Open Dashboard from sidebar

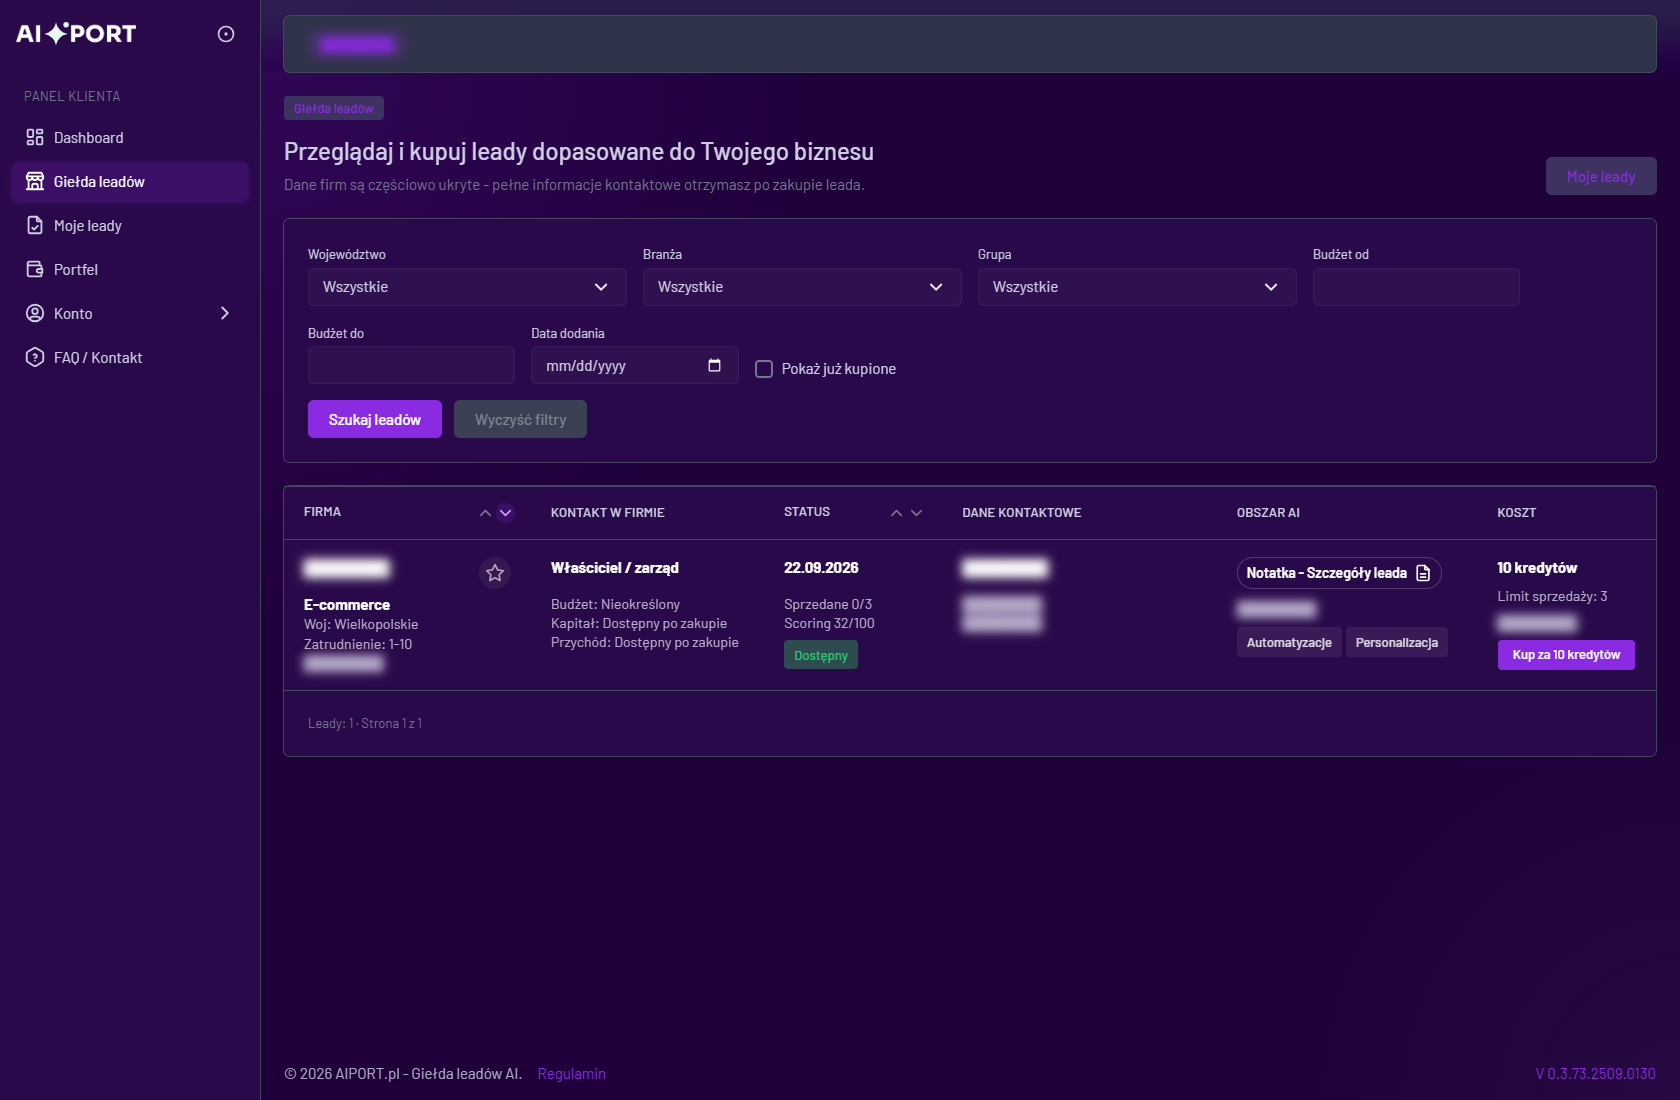click(130, 137)
